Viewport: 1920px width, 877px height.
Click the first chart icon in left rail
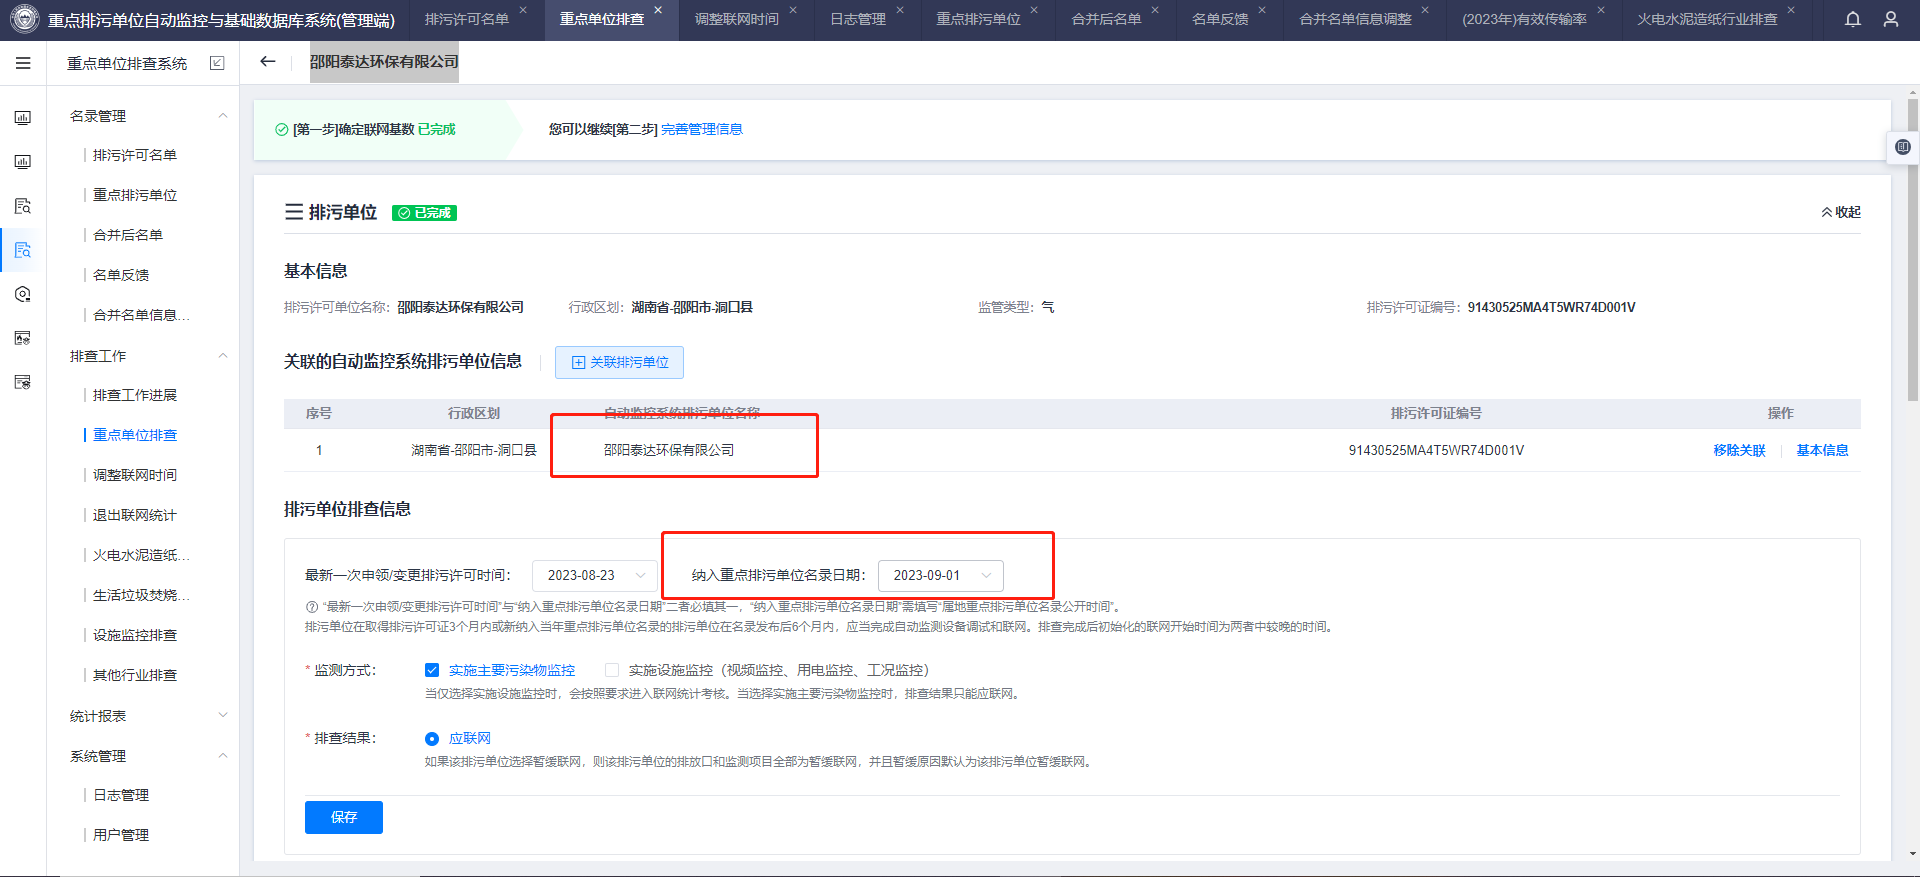tap(23, 118)
